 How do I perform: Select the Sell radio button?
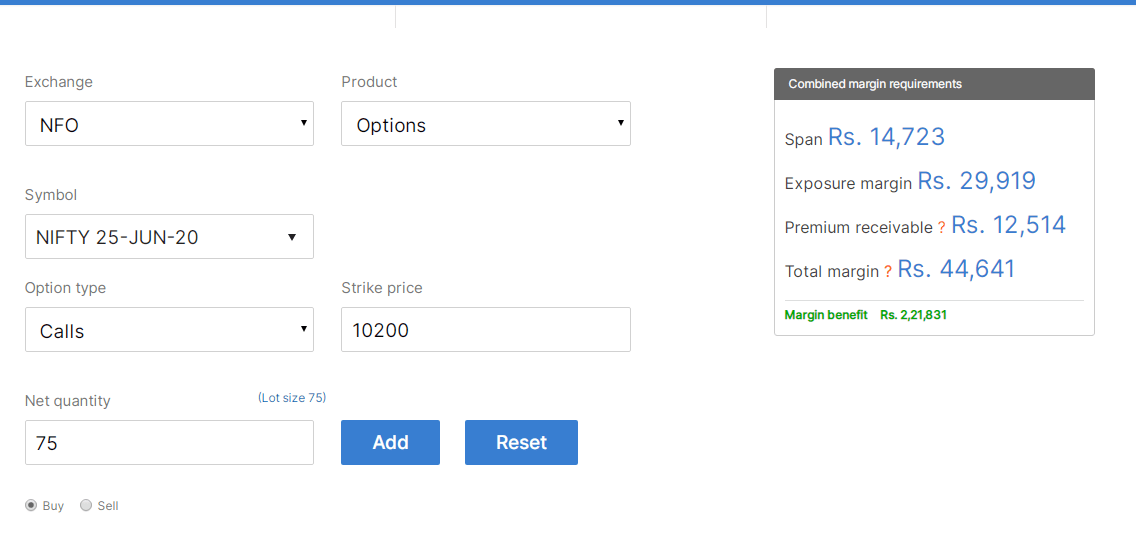(x=86, y=505)
